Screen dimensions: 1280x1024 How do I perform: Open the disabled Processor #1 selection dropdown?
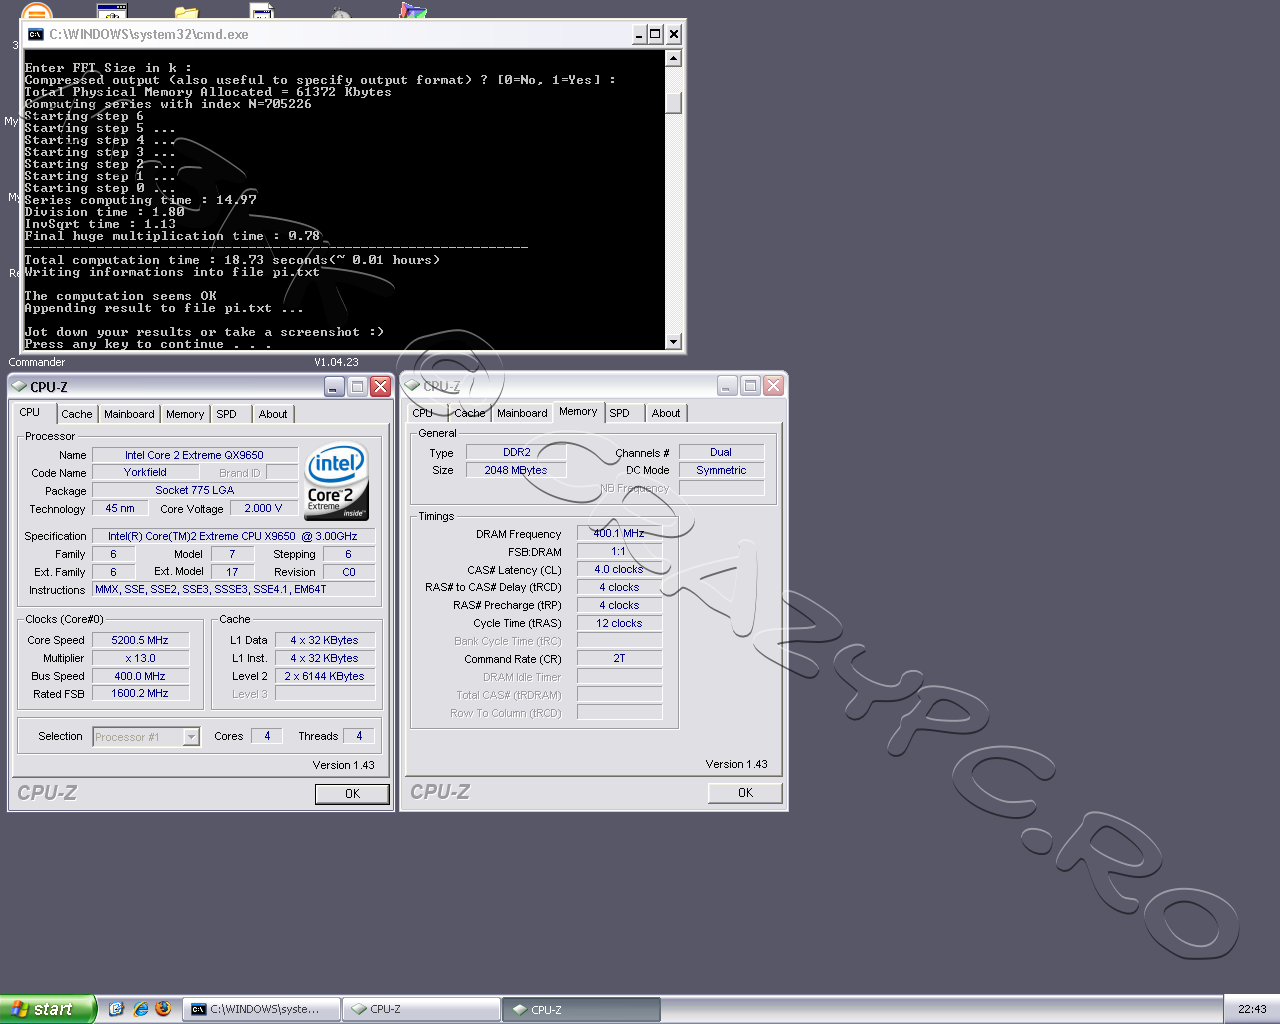[x=191, y=737]
